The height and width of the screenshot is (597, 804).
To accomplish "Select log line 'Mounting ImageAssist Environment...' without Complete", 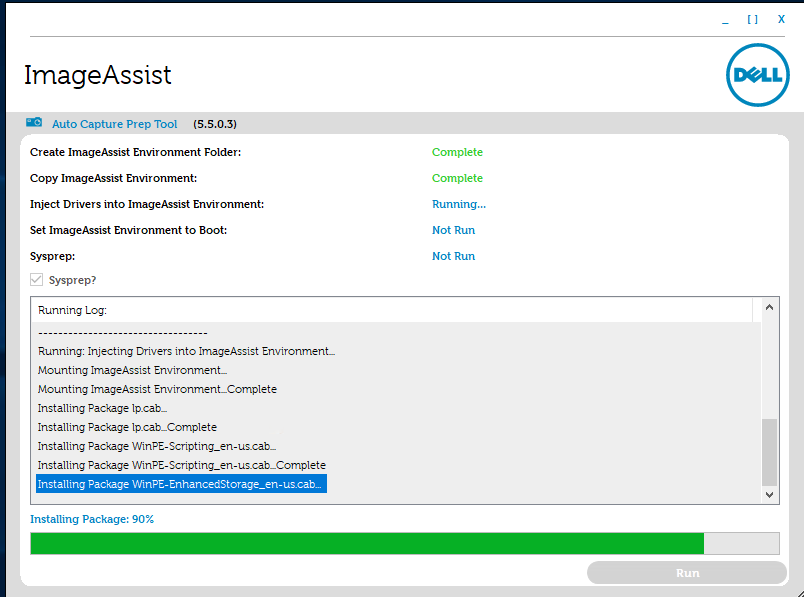I will coord(132,370).
